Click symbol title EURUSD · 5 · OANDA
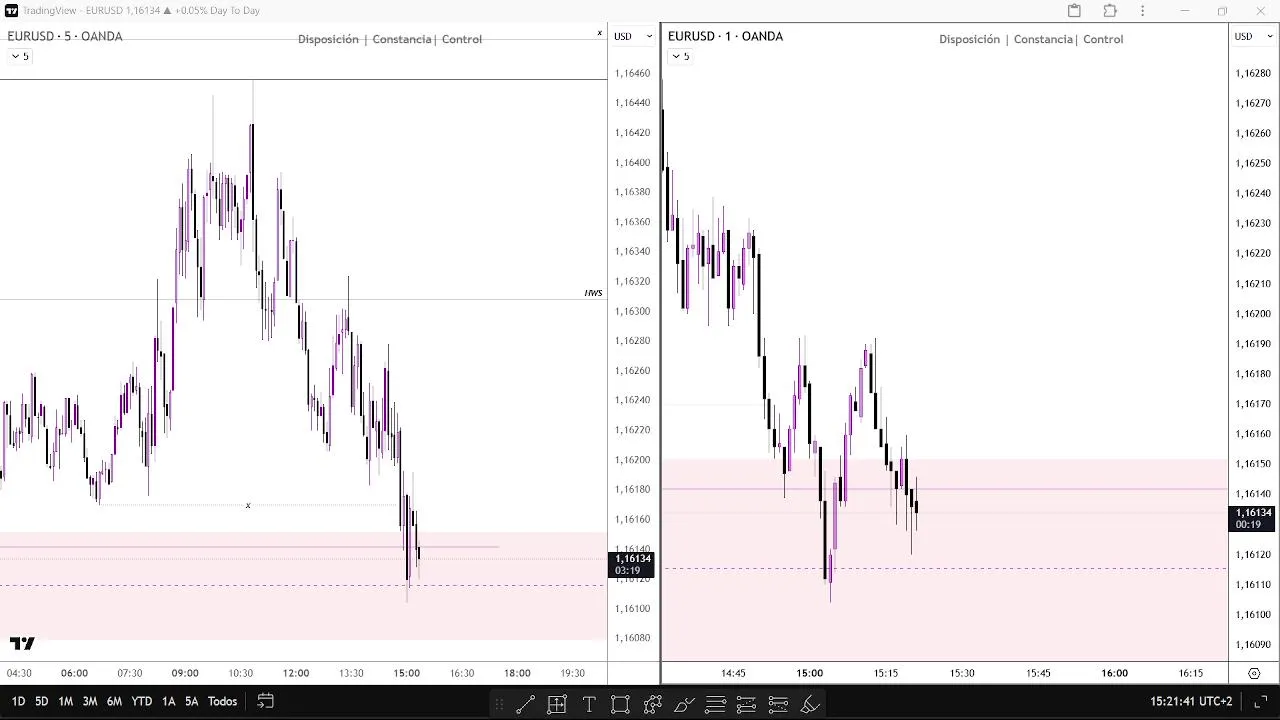1280x720 pixels. click(x=65, y=36)
